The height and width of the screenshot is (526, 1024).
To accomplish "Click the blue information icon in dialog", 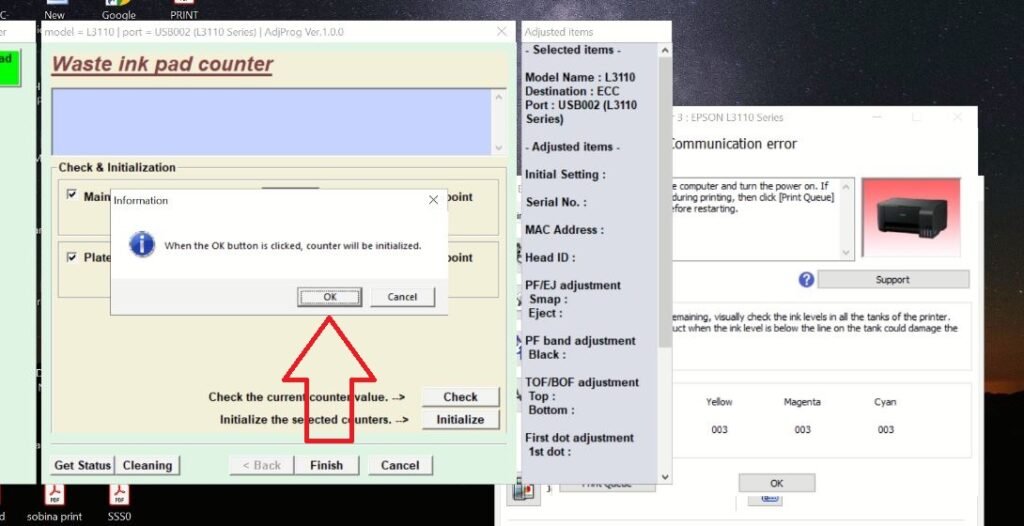I will click(x=142, y=244).
